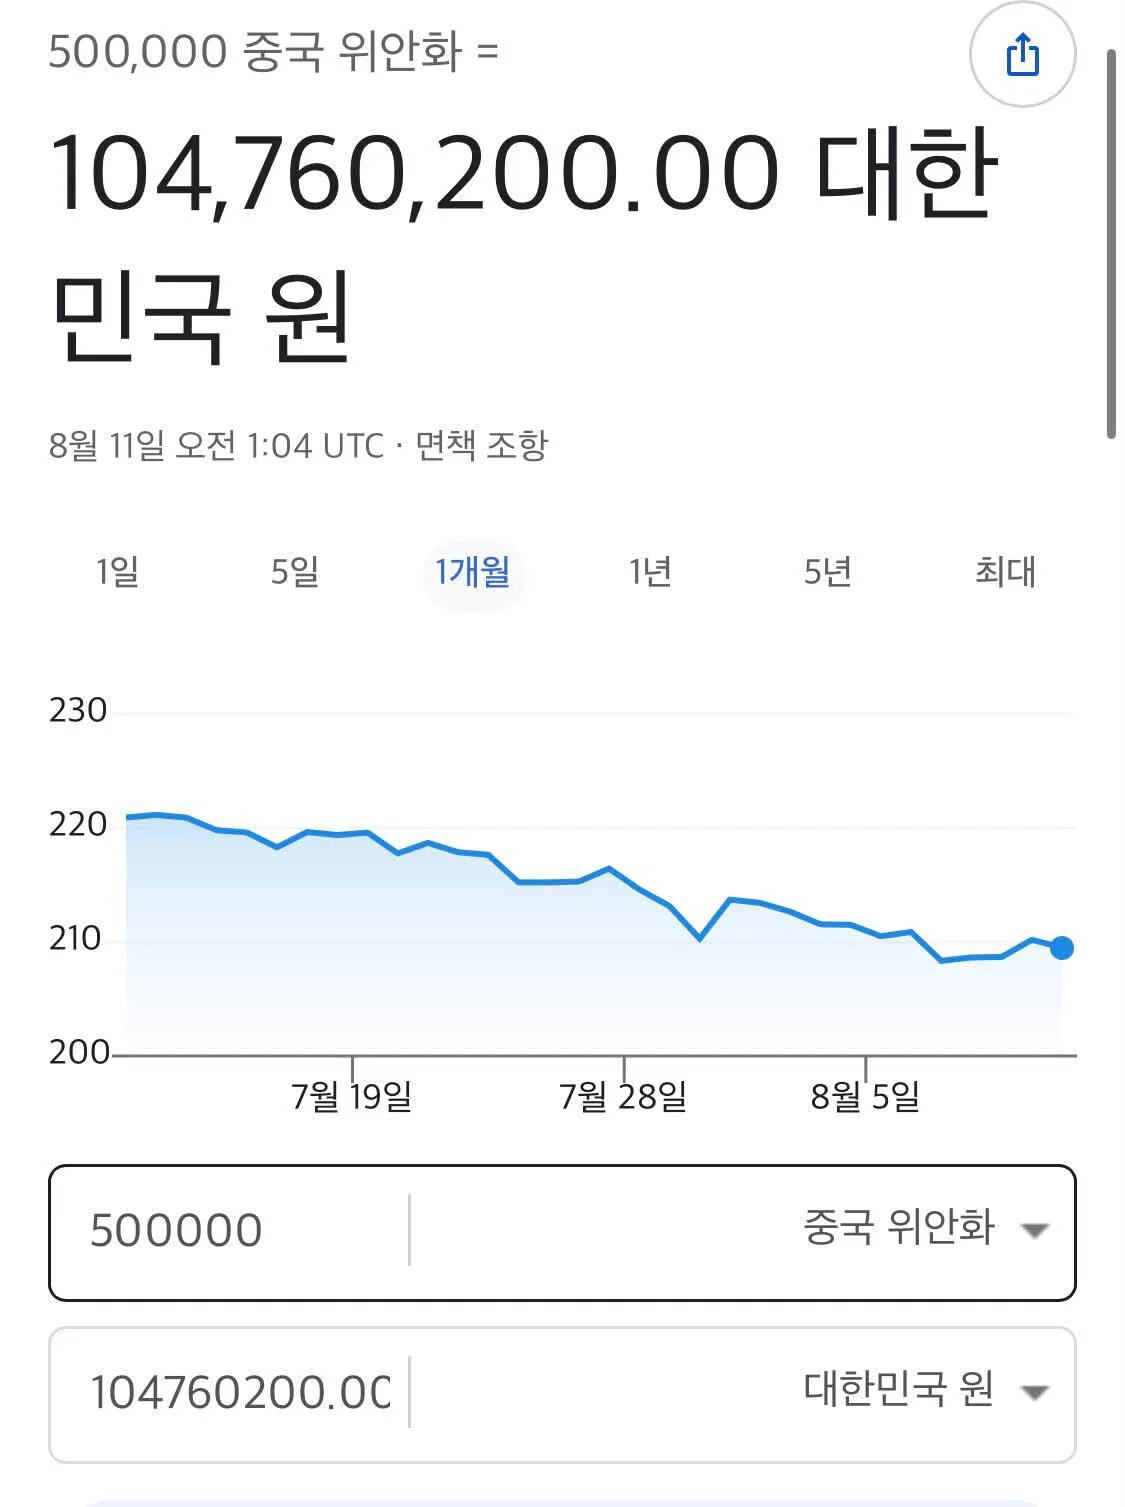Screen dimensions: 1125x1507
Task: Click the 7월 19일 axis marker
Action: click(x=352, y=1095)
